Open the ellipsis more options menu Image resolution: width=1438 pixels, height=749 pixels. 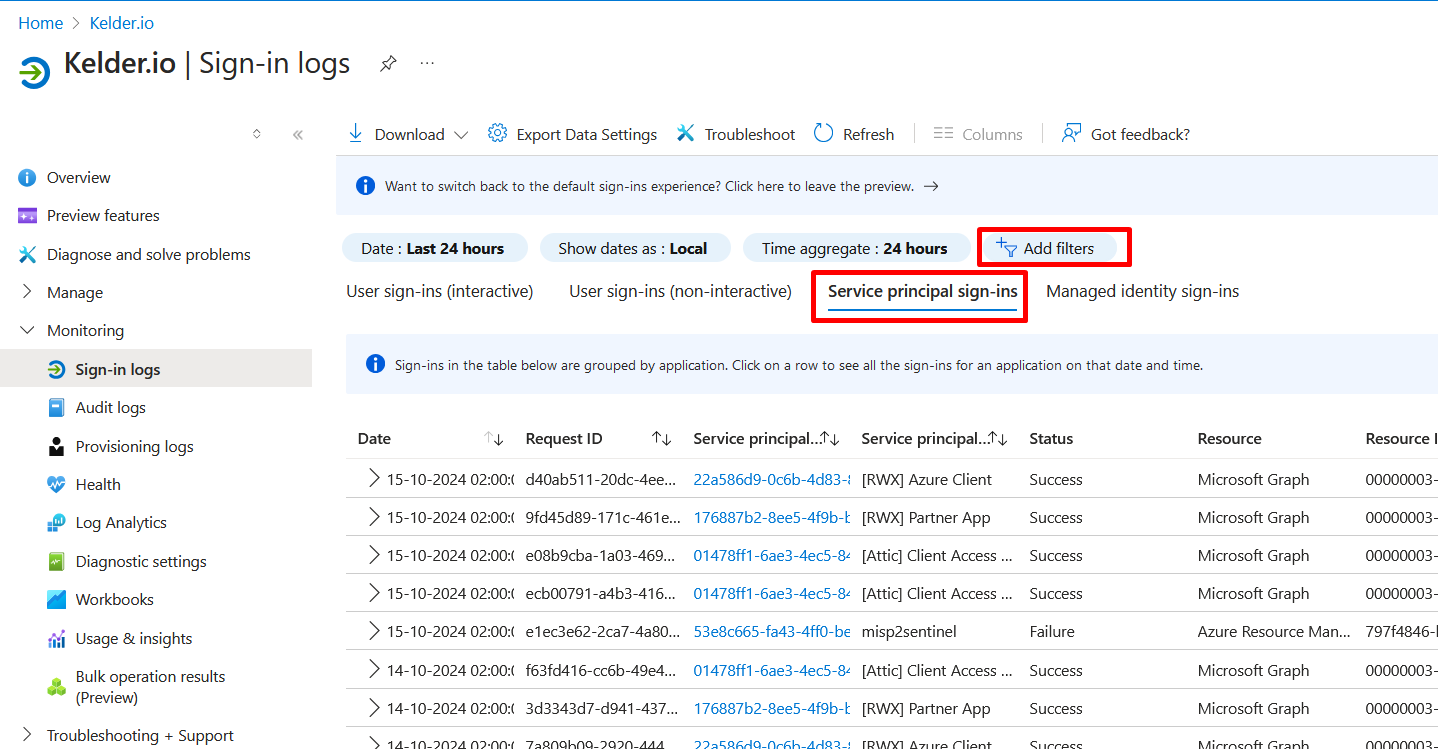pos(427,63)
